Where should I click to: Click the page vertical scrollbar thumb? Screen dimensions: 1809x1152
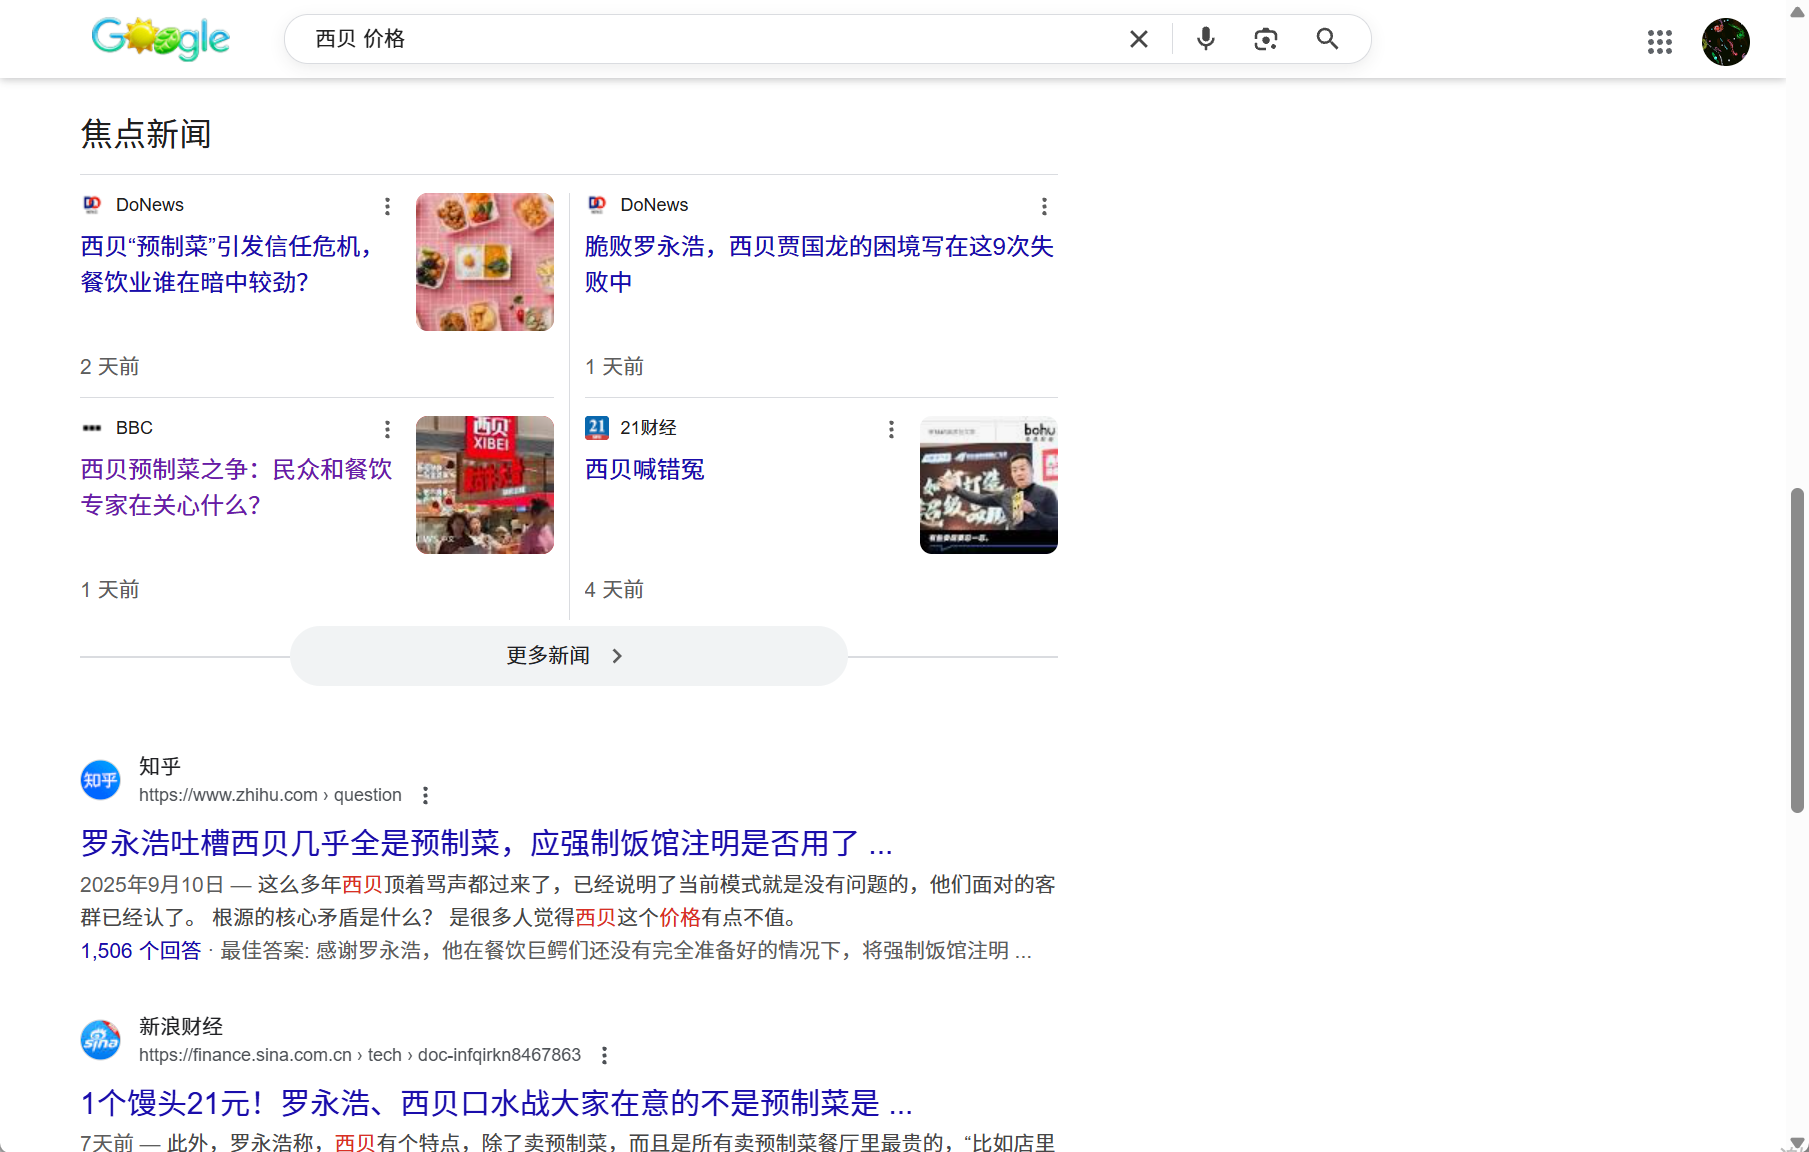tap(1797, 650)
